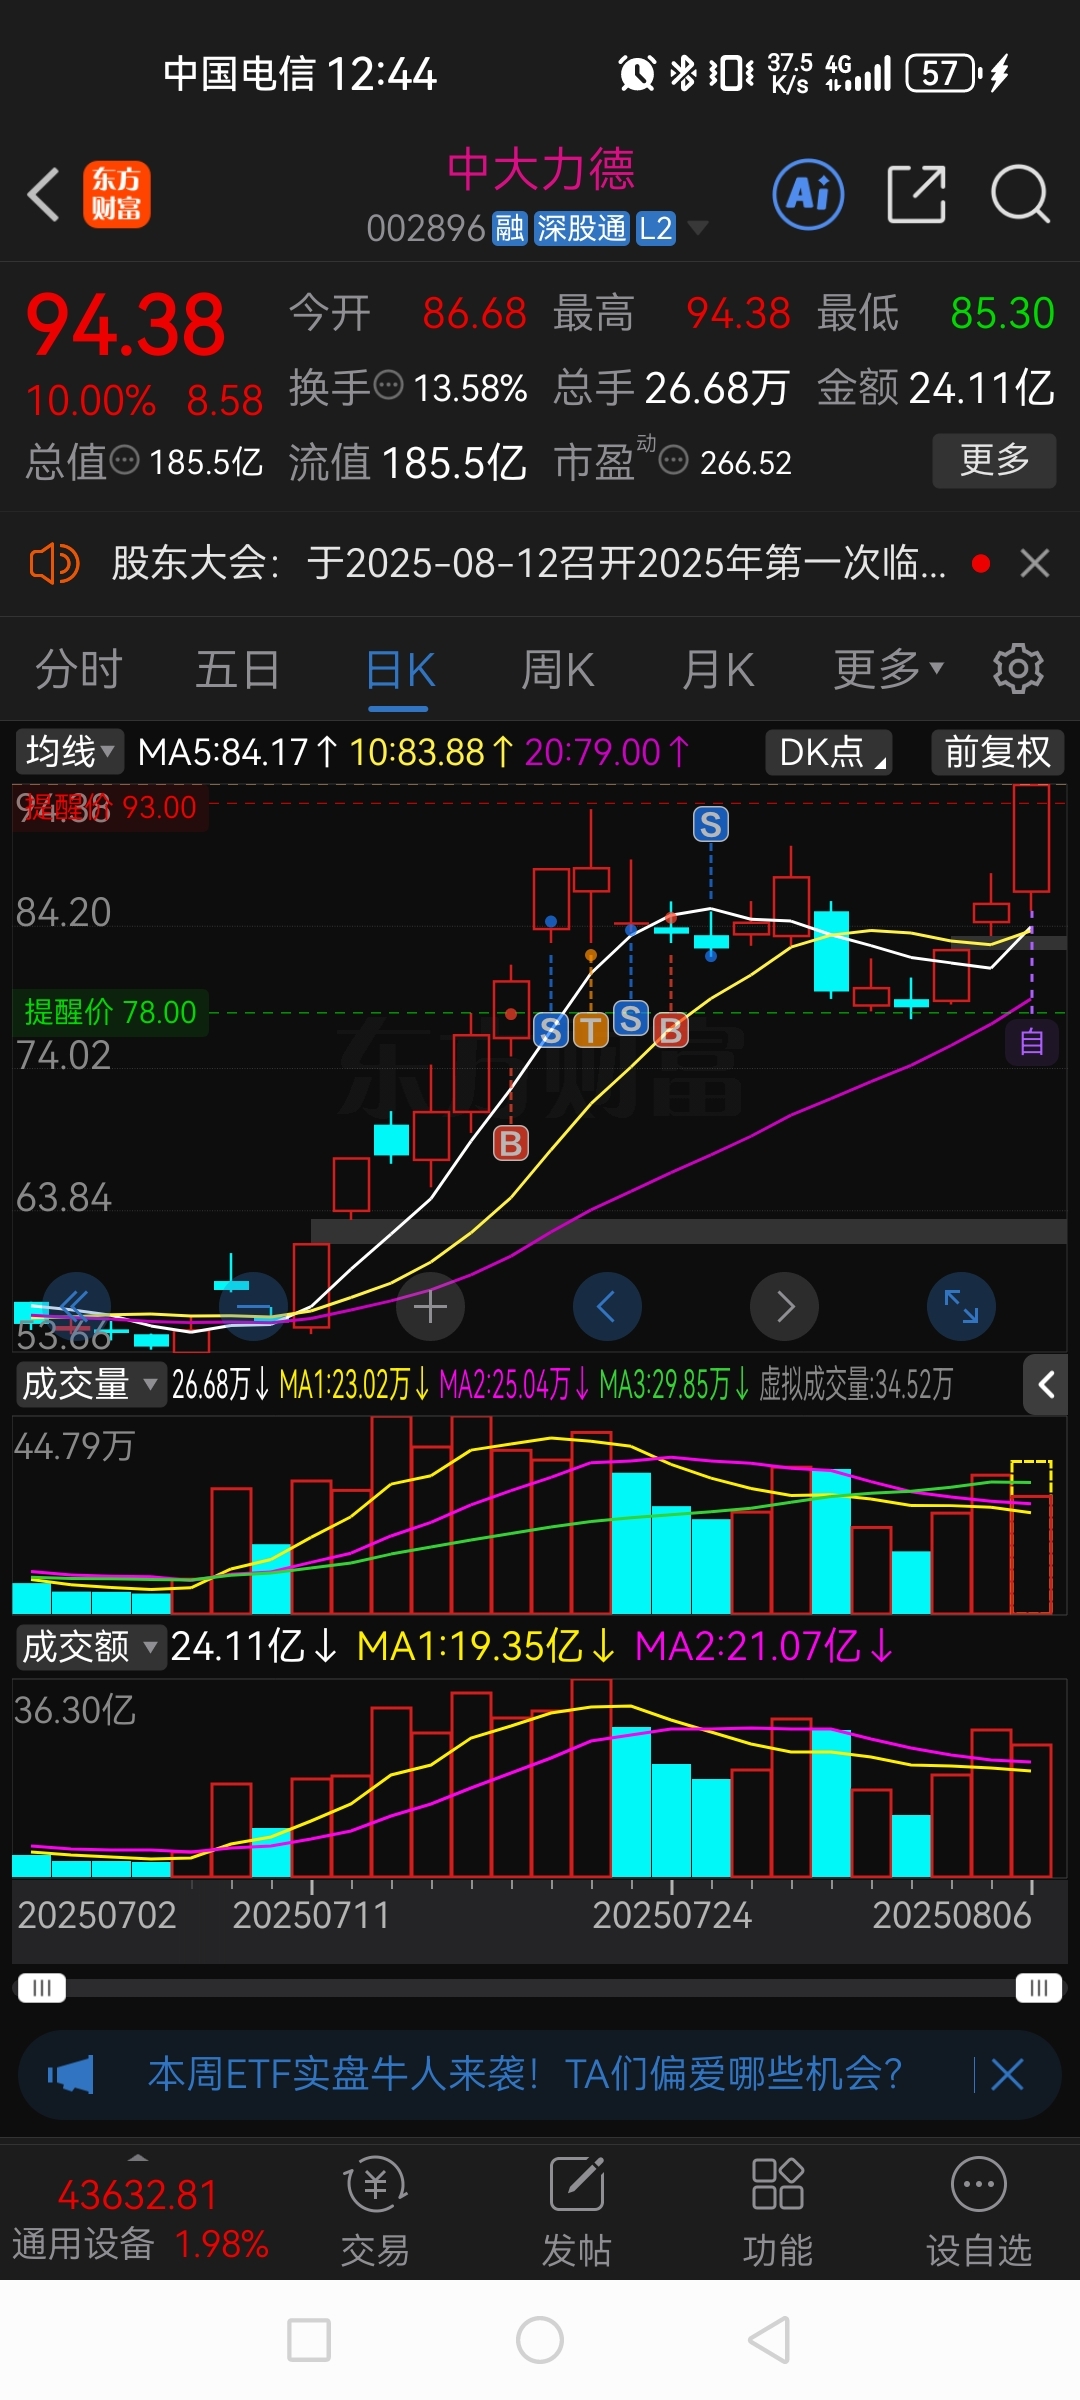This screenshot has height=2400, width=1080.
Task: Tap the share/export icon
Action: click(916, 194)
